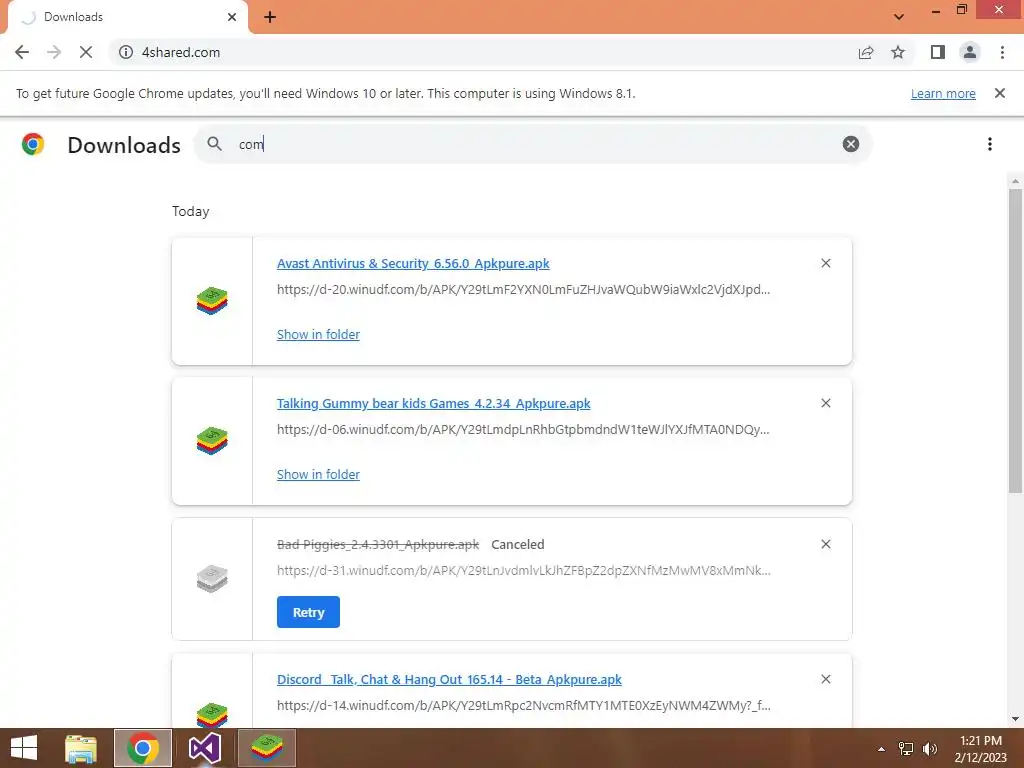Open the Chrome profile avatar
The image size is (1024, 768).
[x=970, y=52]
